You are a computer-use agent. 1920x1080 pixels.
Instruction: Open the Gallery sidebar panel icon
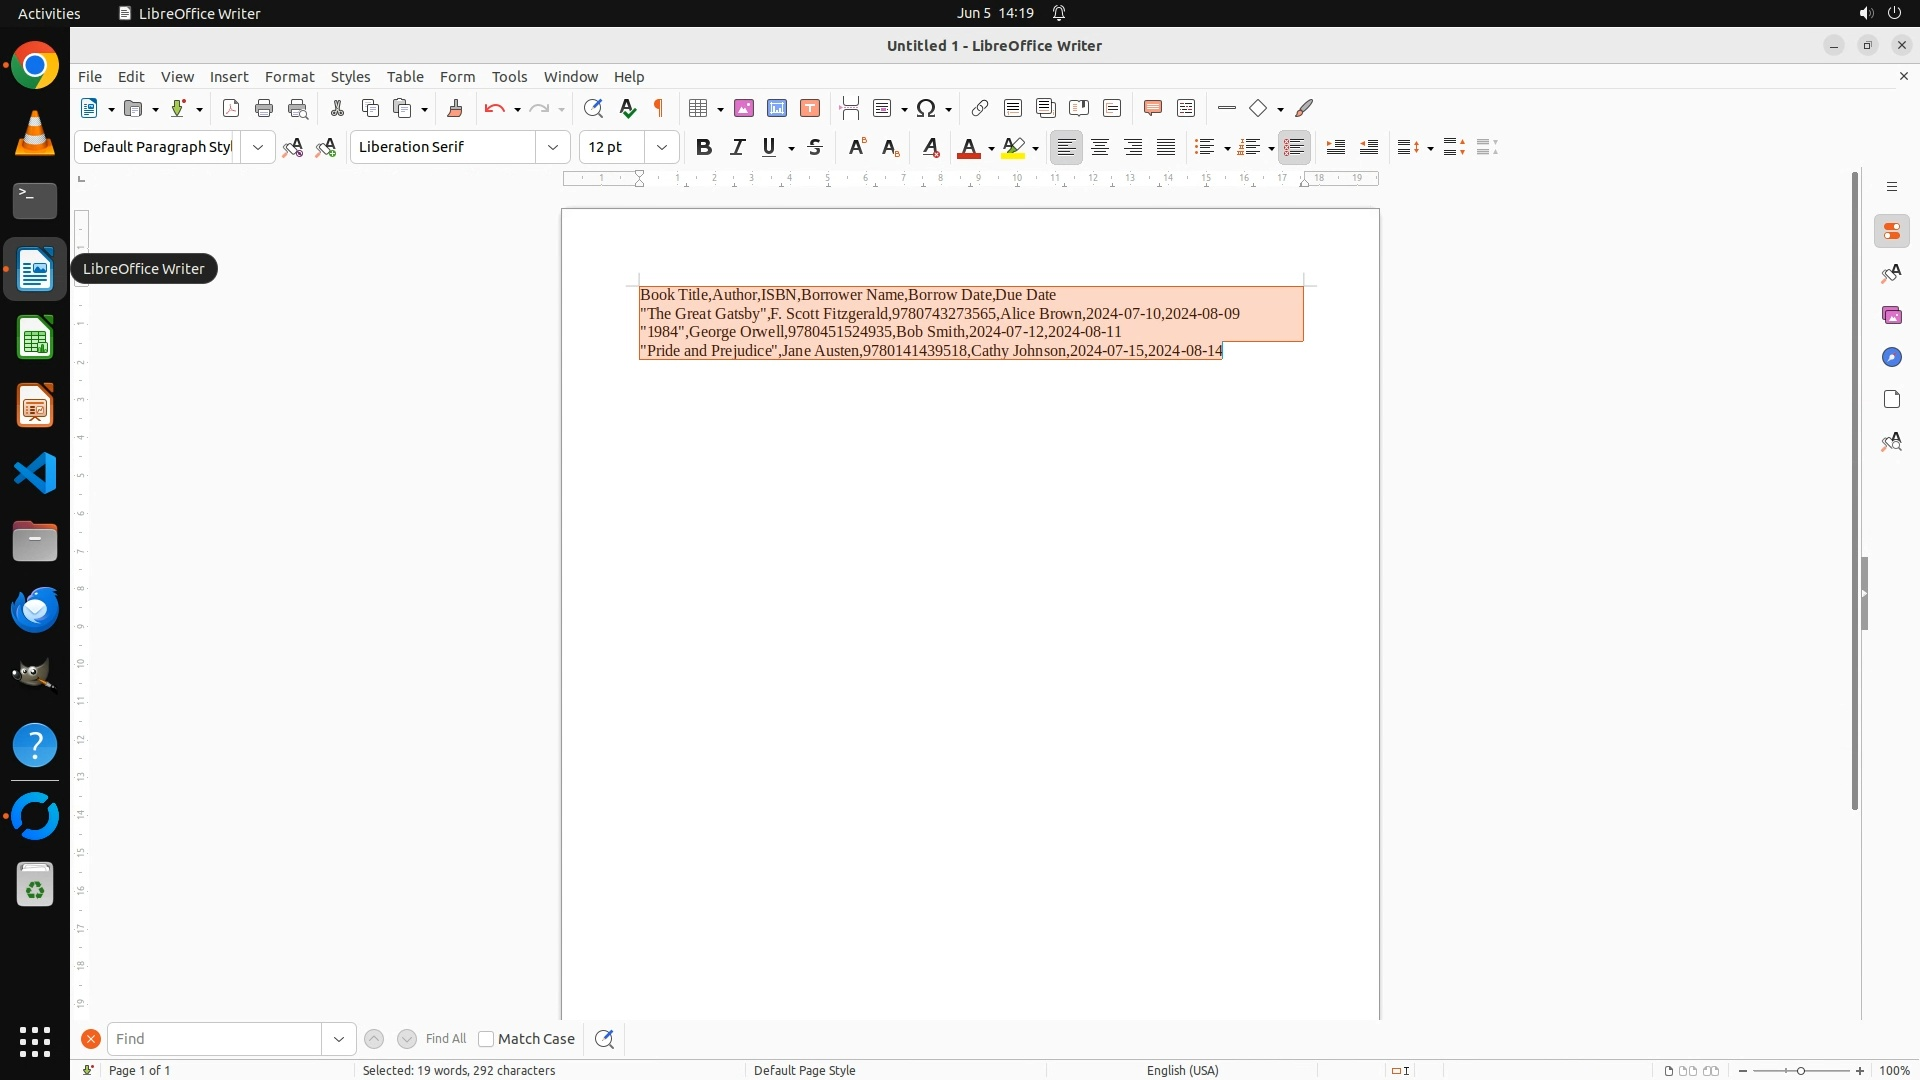[x=1891, y=315]
